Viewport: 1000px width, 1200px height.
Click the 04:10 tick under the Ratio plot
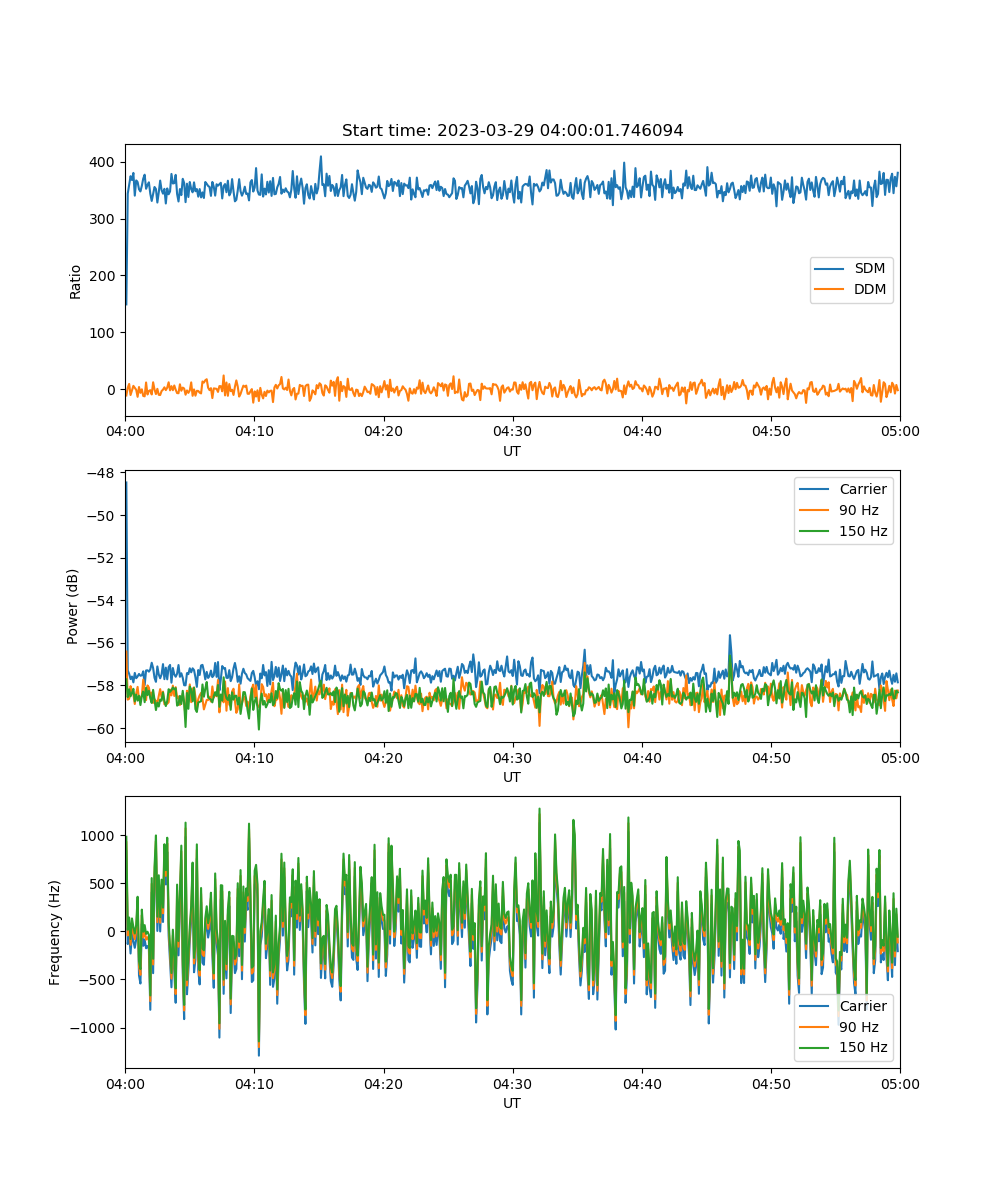(254, 432)
